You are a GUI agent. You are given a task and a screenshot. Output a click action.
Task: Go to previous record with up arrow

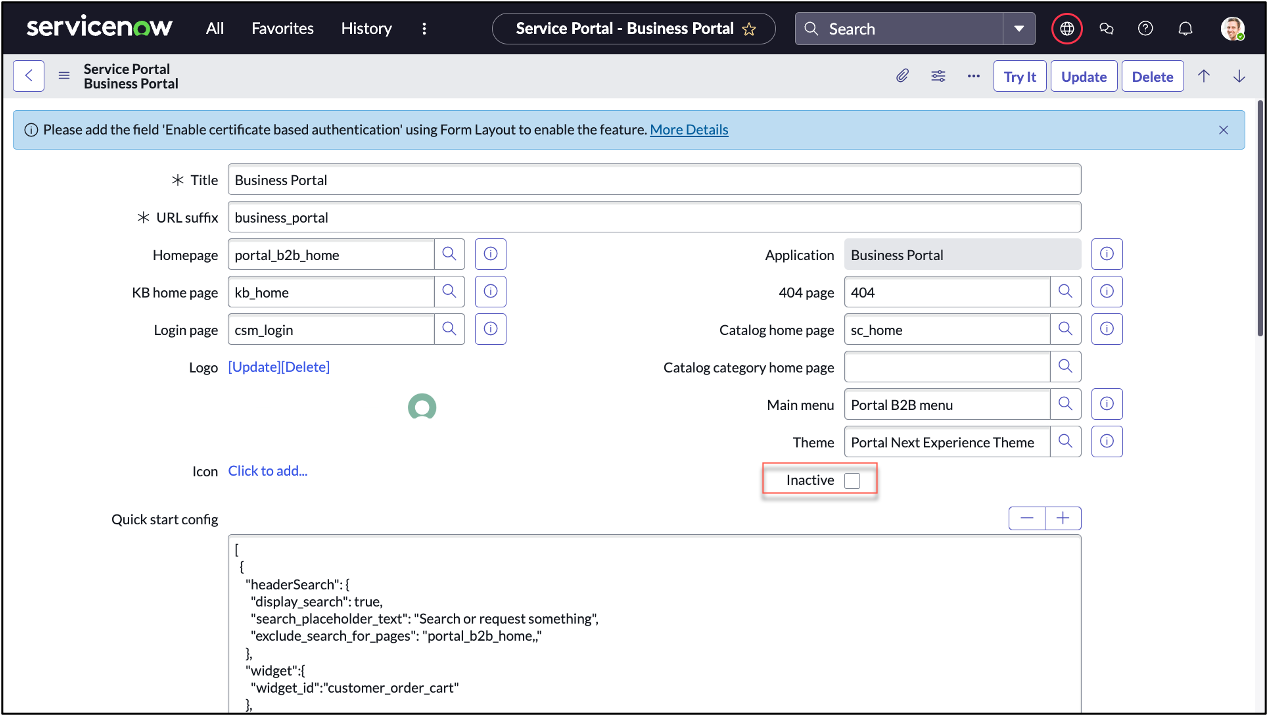(x=1204, y=76)
